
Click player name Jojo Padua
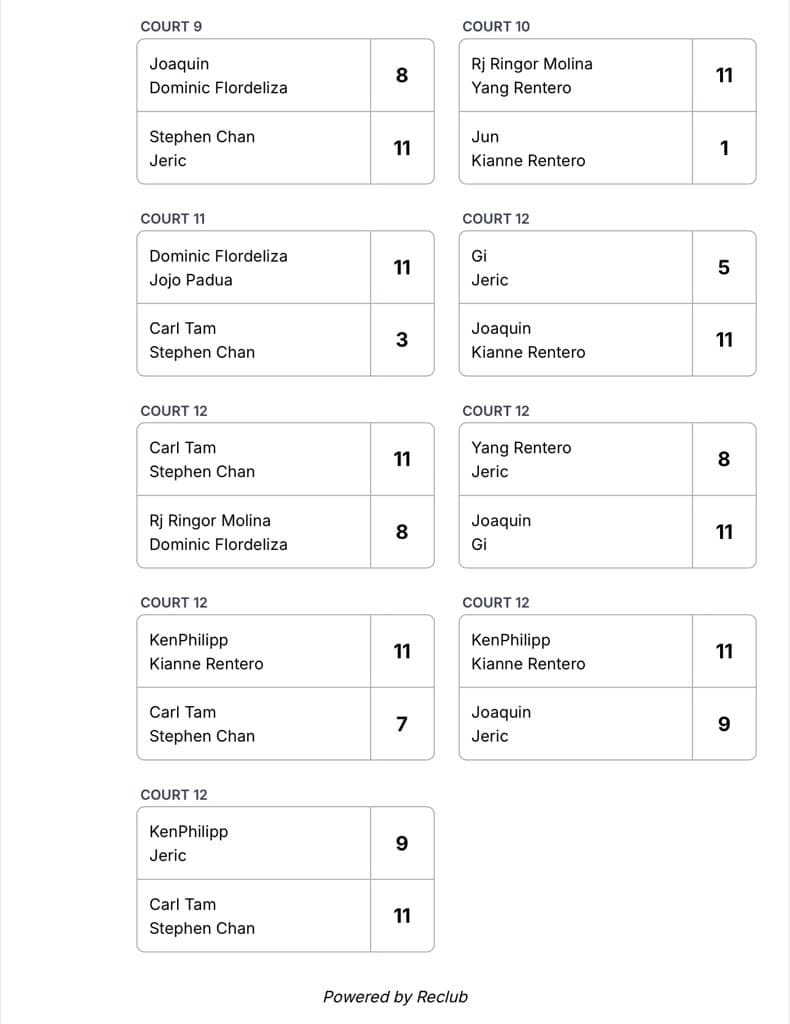191,280
